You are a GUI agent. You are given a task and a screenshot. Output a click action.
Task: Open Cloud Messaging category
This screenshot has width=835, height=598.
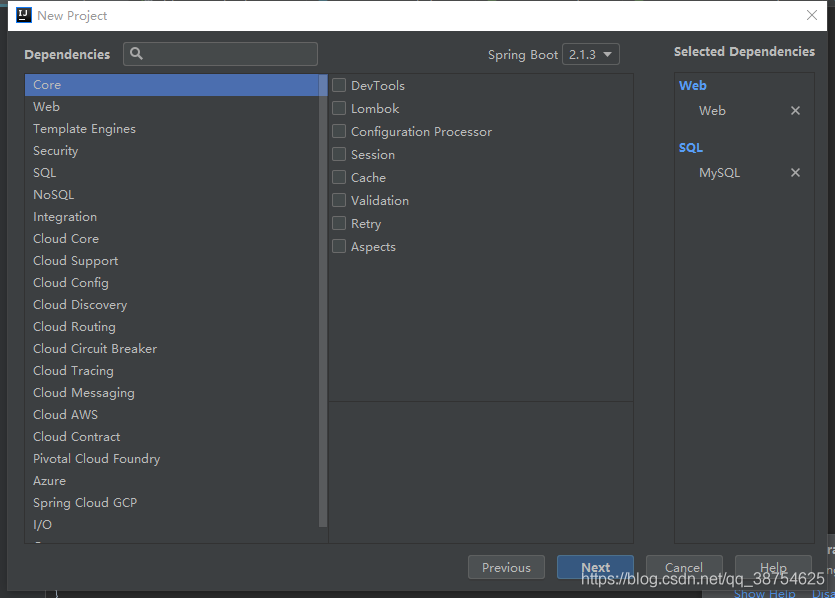[x=171, y=393]
